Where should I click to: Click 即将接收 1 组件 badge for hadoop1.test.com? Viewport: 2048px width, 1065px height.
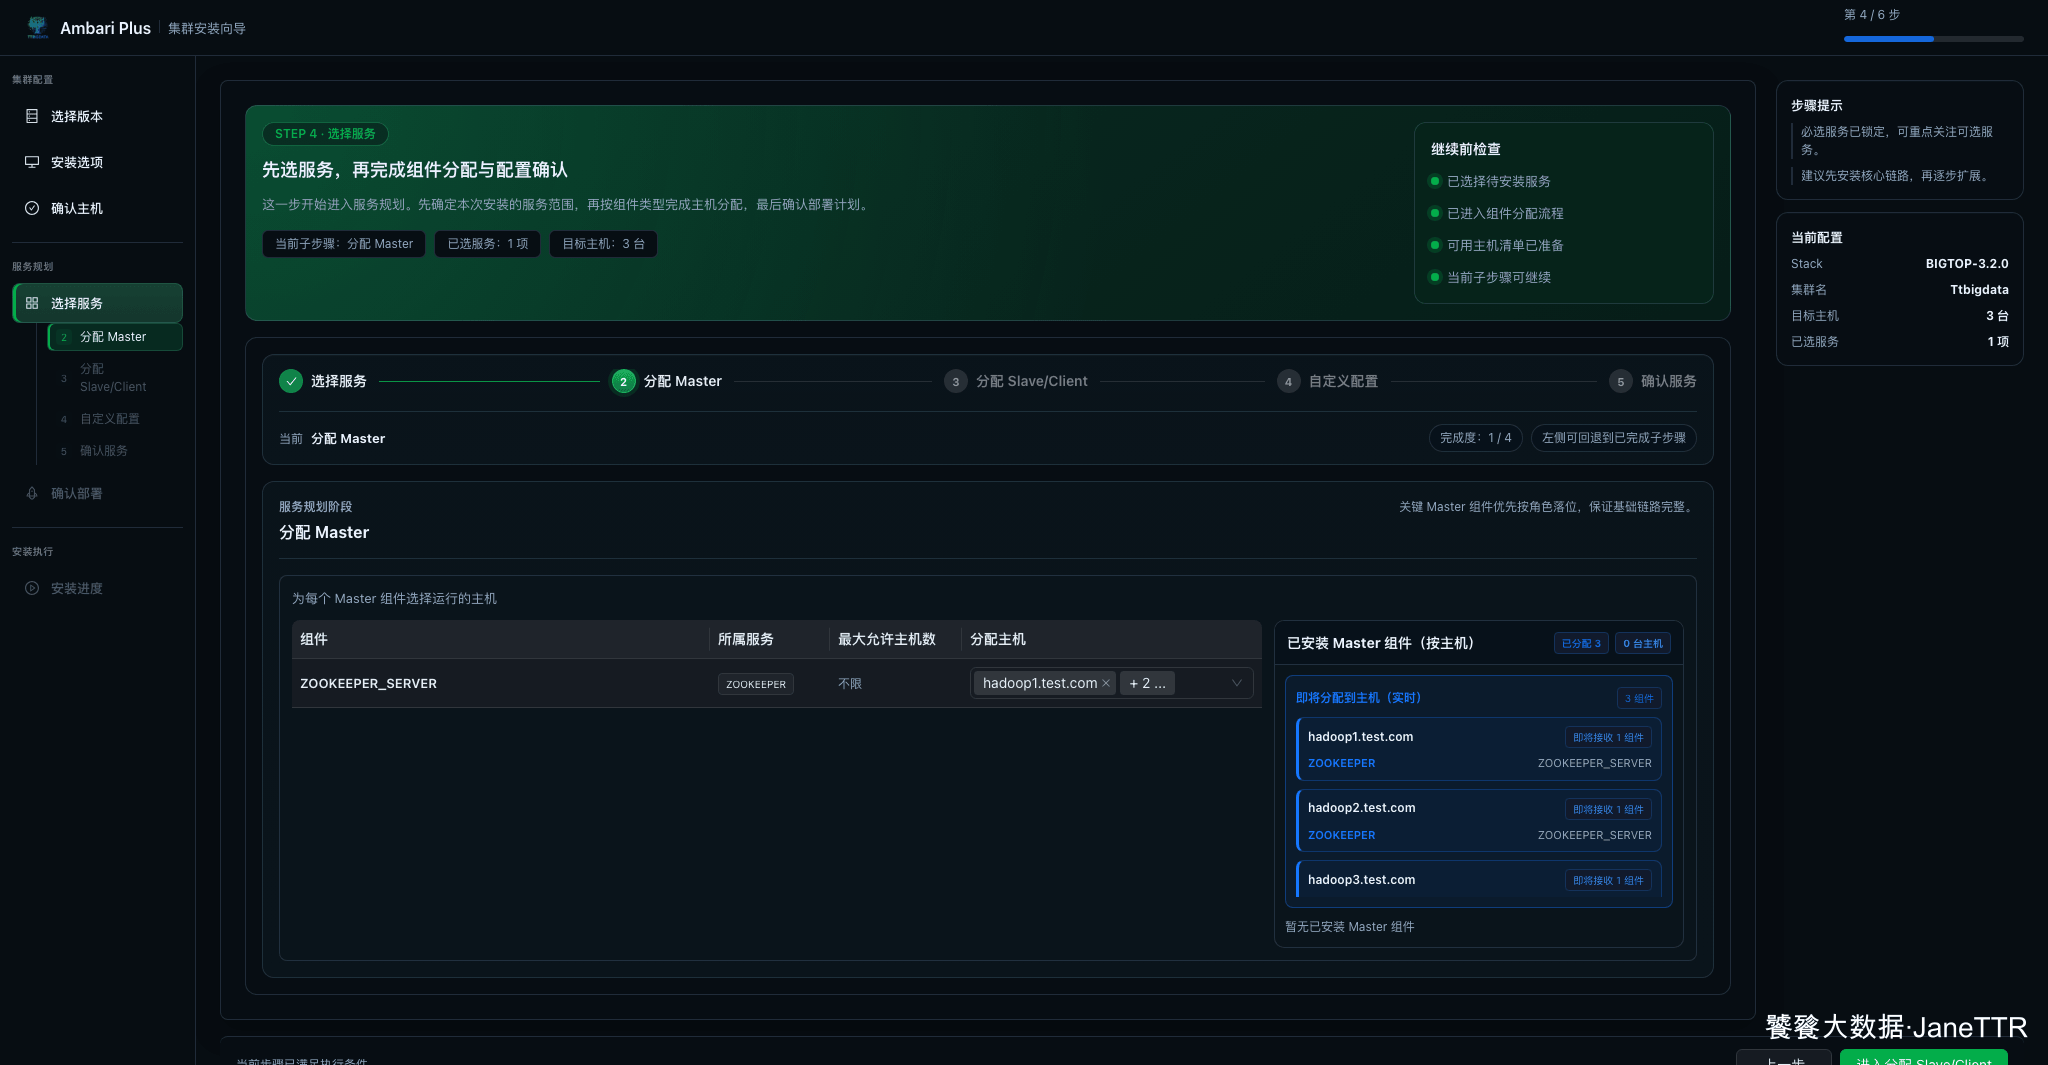[1608, 738]
